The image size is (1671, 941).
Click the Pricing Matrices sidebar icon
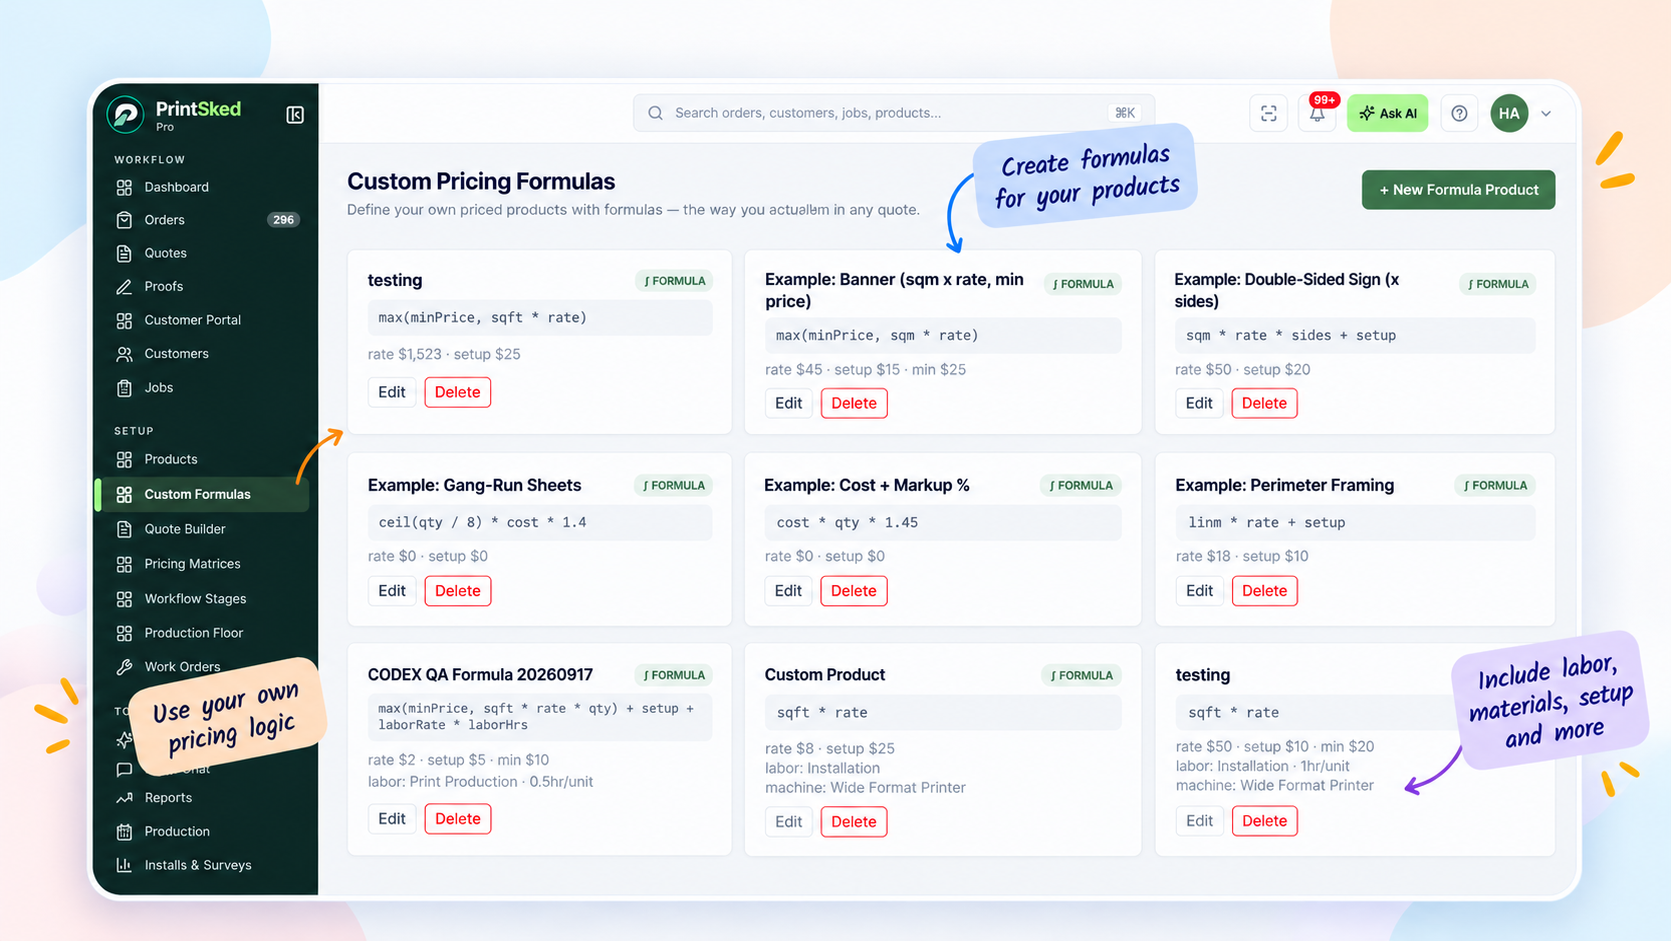click(124, 564)
